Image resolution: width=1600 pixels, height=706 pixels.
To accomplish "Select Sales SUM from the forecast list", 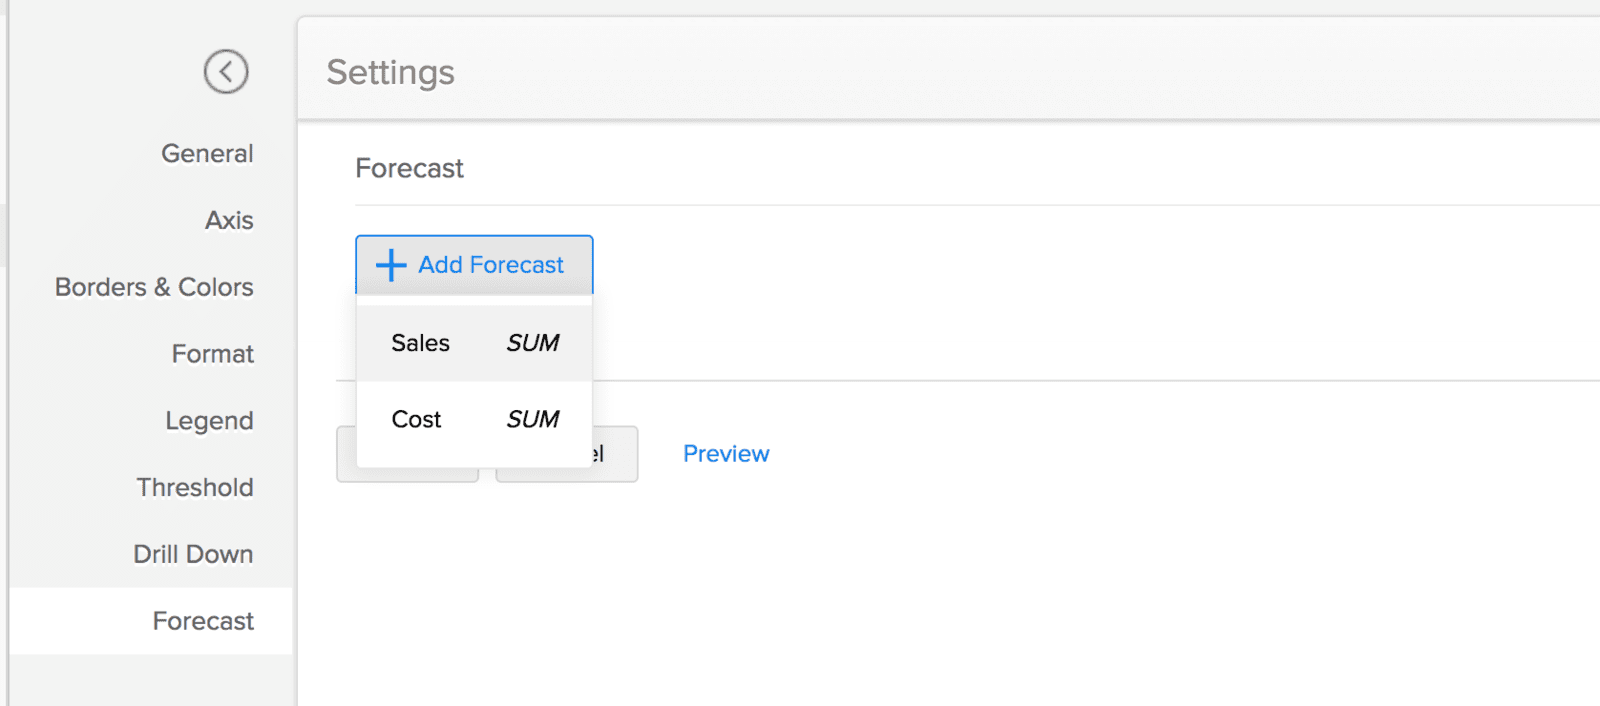I will pos(470,342).
